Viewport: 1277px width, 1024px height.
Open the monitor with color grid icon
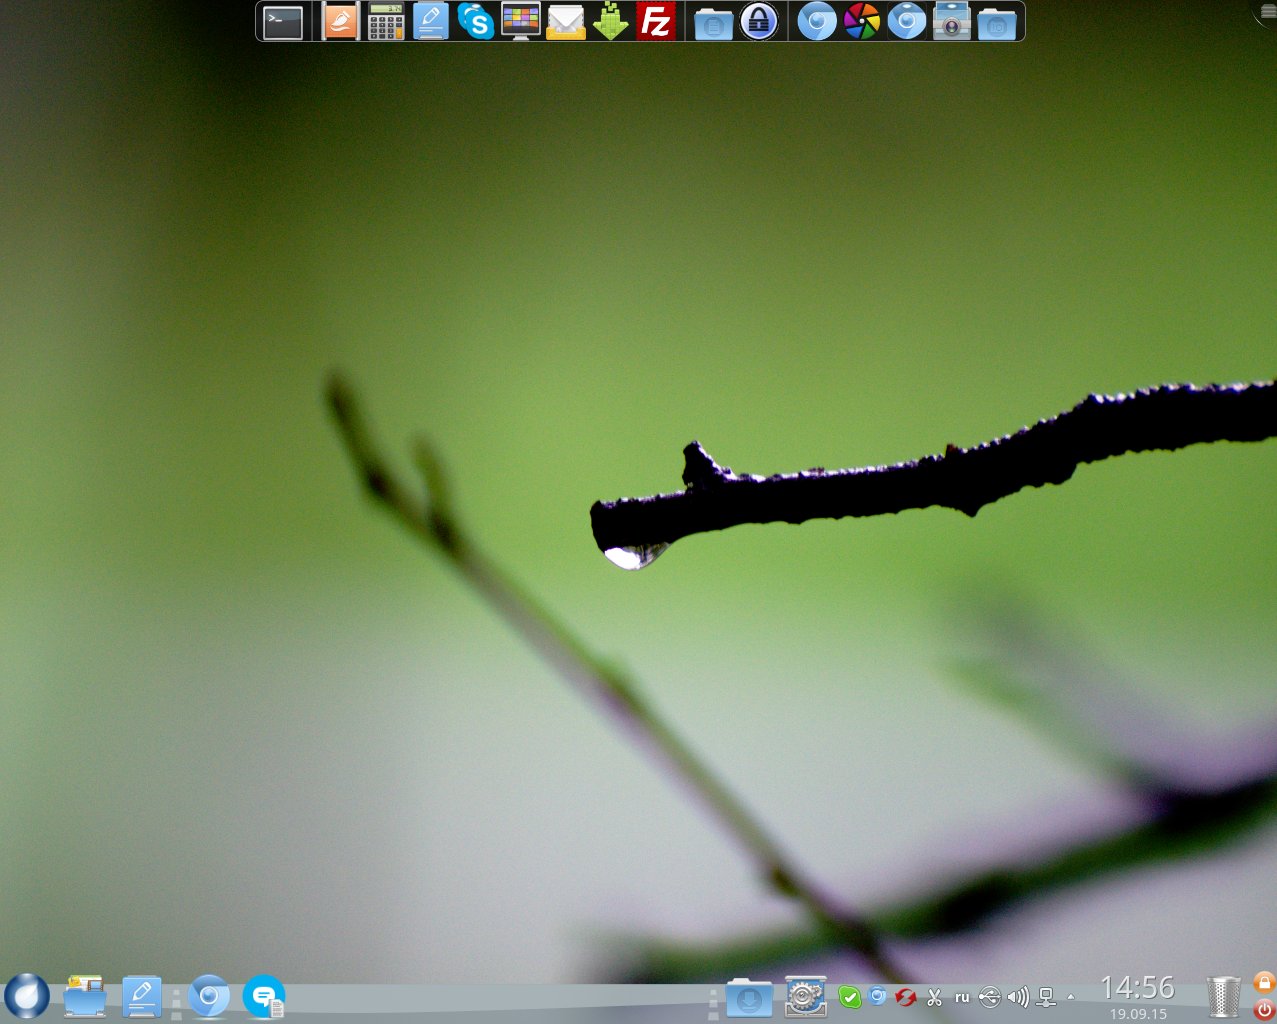pos(520,22)
